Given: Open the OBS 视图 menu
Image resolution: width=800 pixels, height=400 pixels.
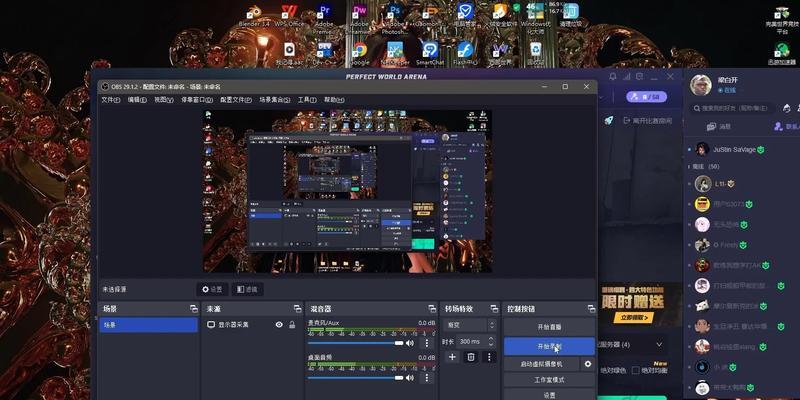Looking at the screenshot, I should [164, 100].
